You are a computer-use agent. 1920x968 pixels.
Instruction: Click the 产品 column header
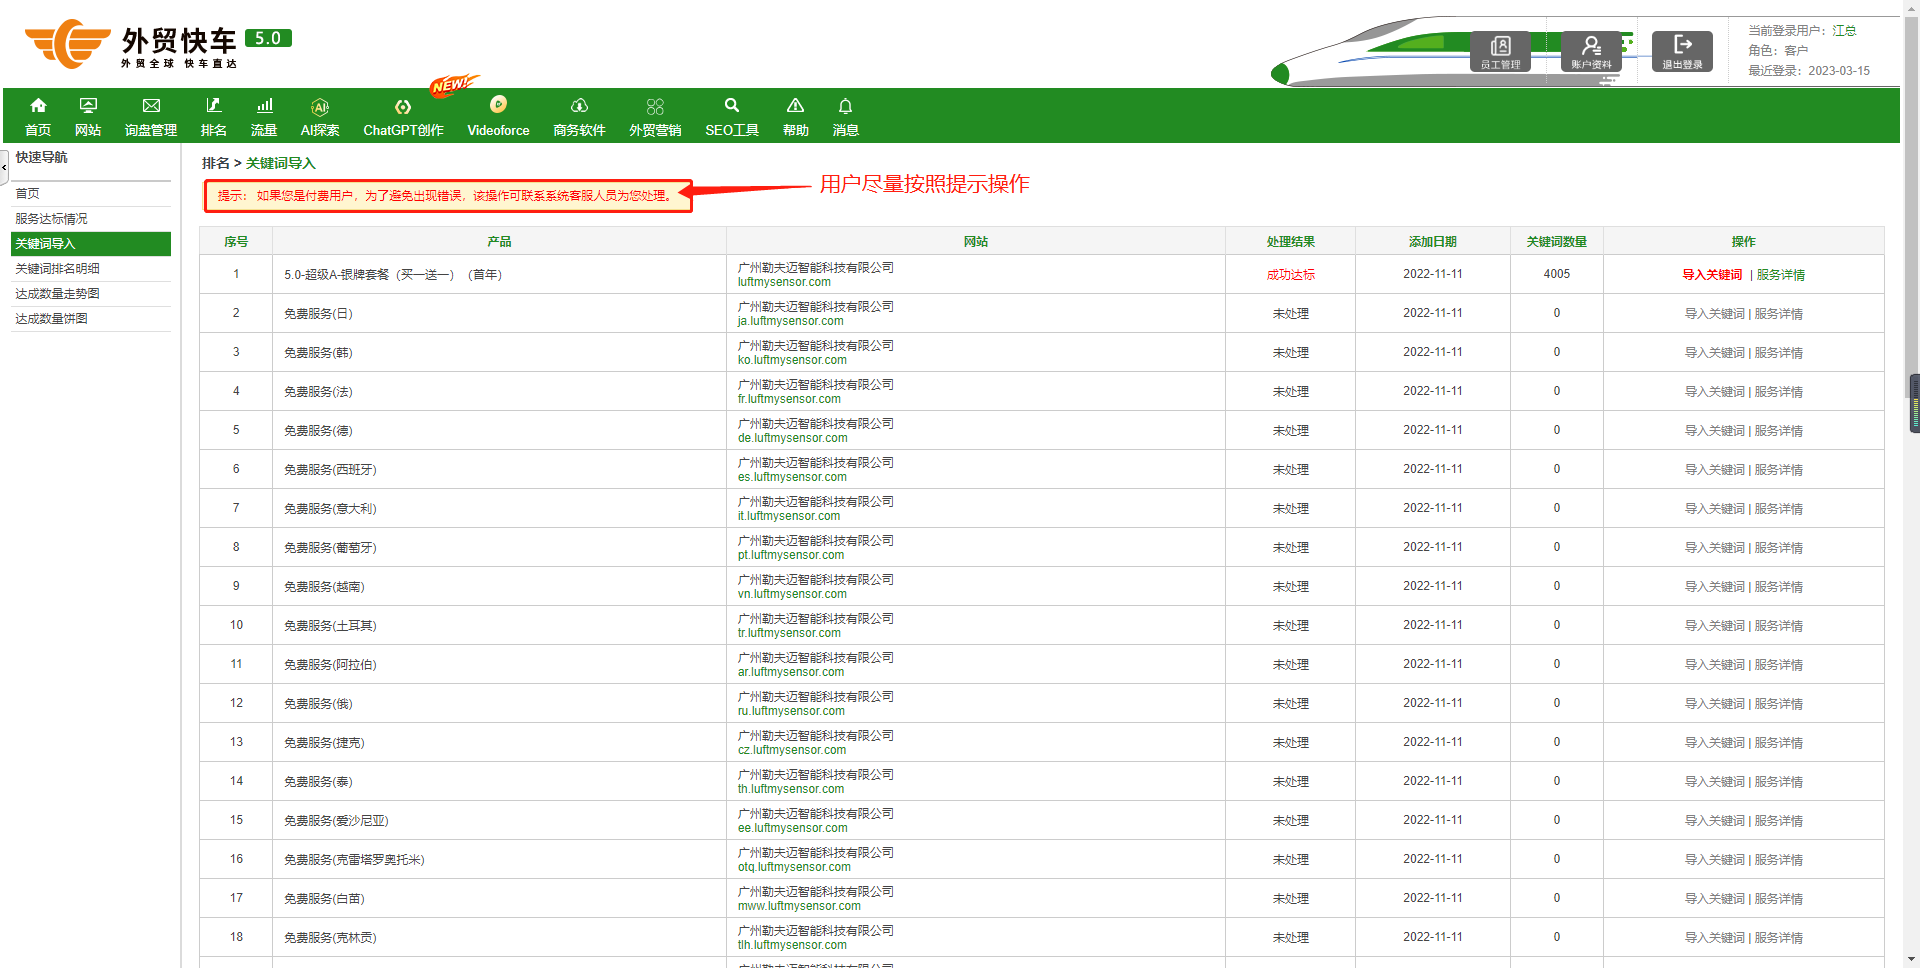pyautogui.click(x=499, y=242)
